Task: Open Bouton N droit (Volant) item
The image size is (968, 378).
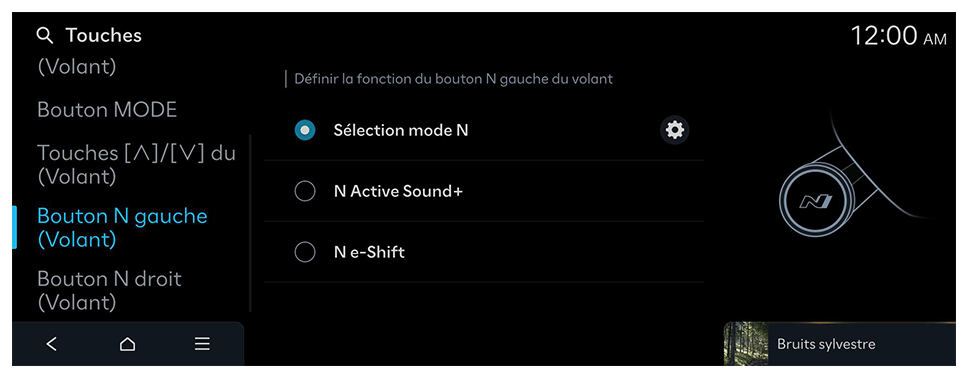Action: click(x=109, y=290)
